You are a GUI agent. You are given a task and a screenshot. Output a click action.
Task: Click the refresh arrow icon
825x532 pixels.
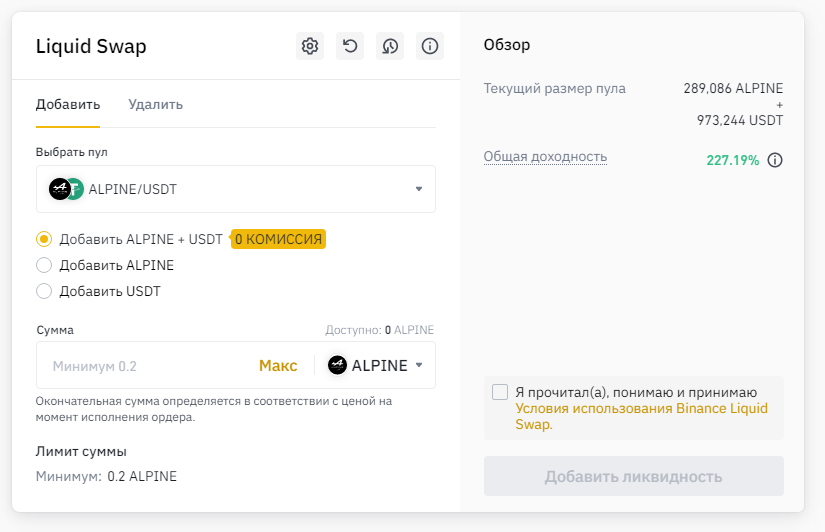tap(350, 46)
